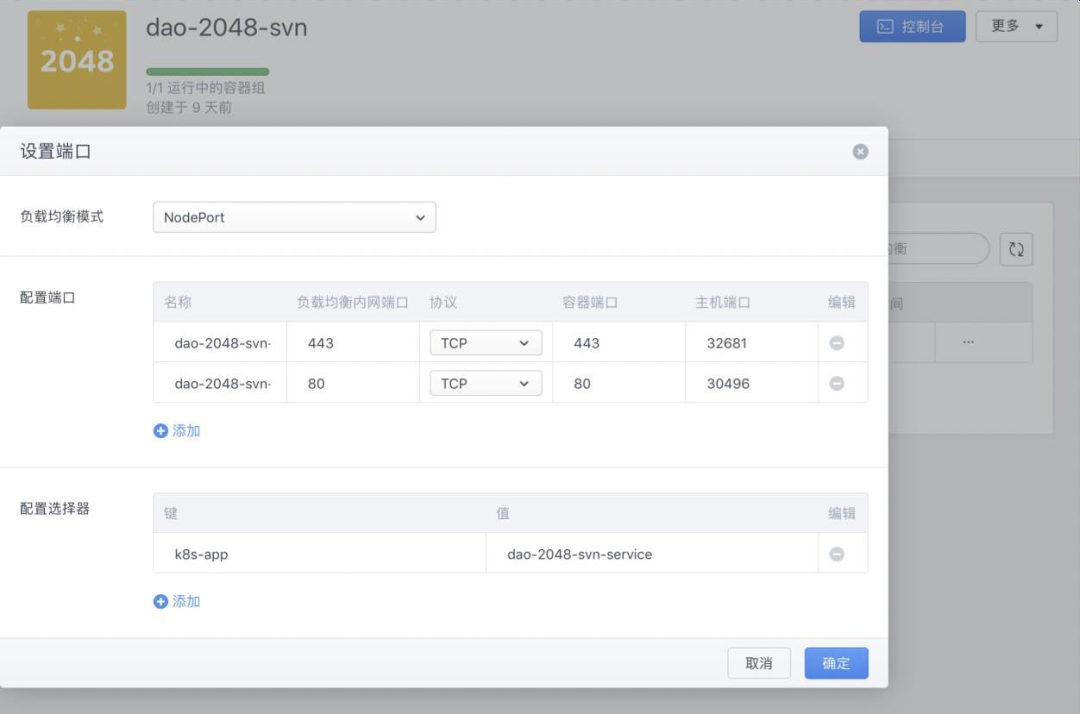Click the refresh icon button
The width and height of the screenshot is (1080, 714).
[1016, 249]
